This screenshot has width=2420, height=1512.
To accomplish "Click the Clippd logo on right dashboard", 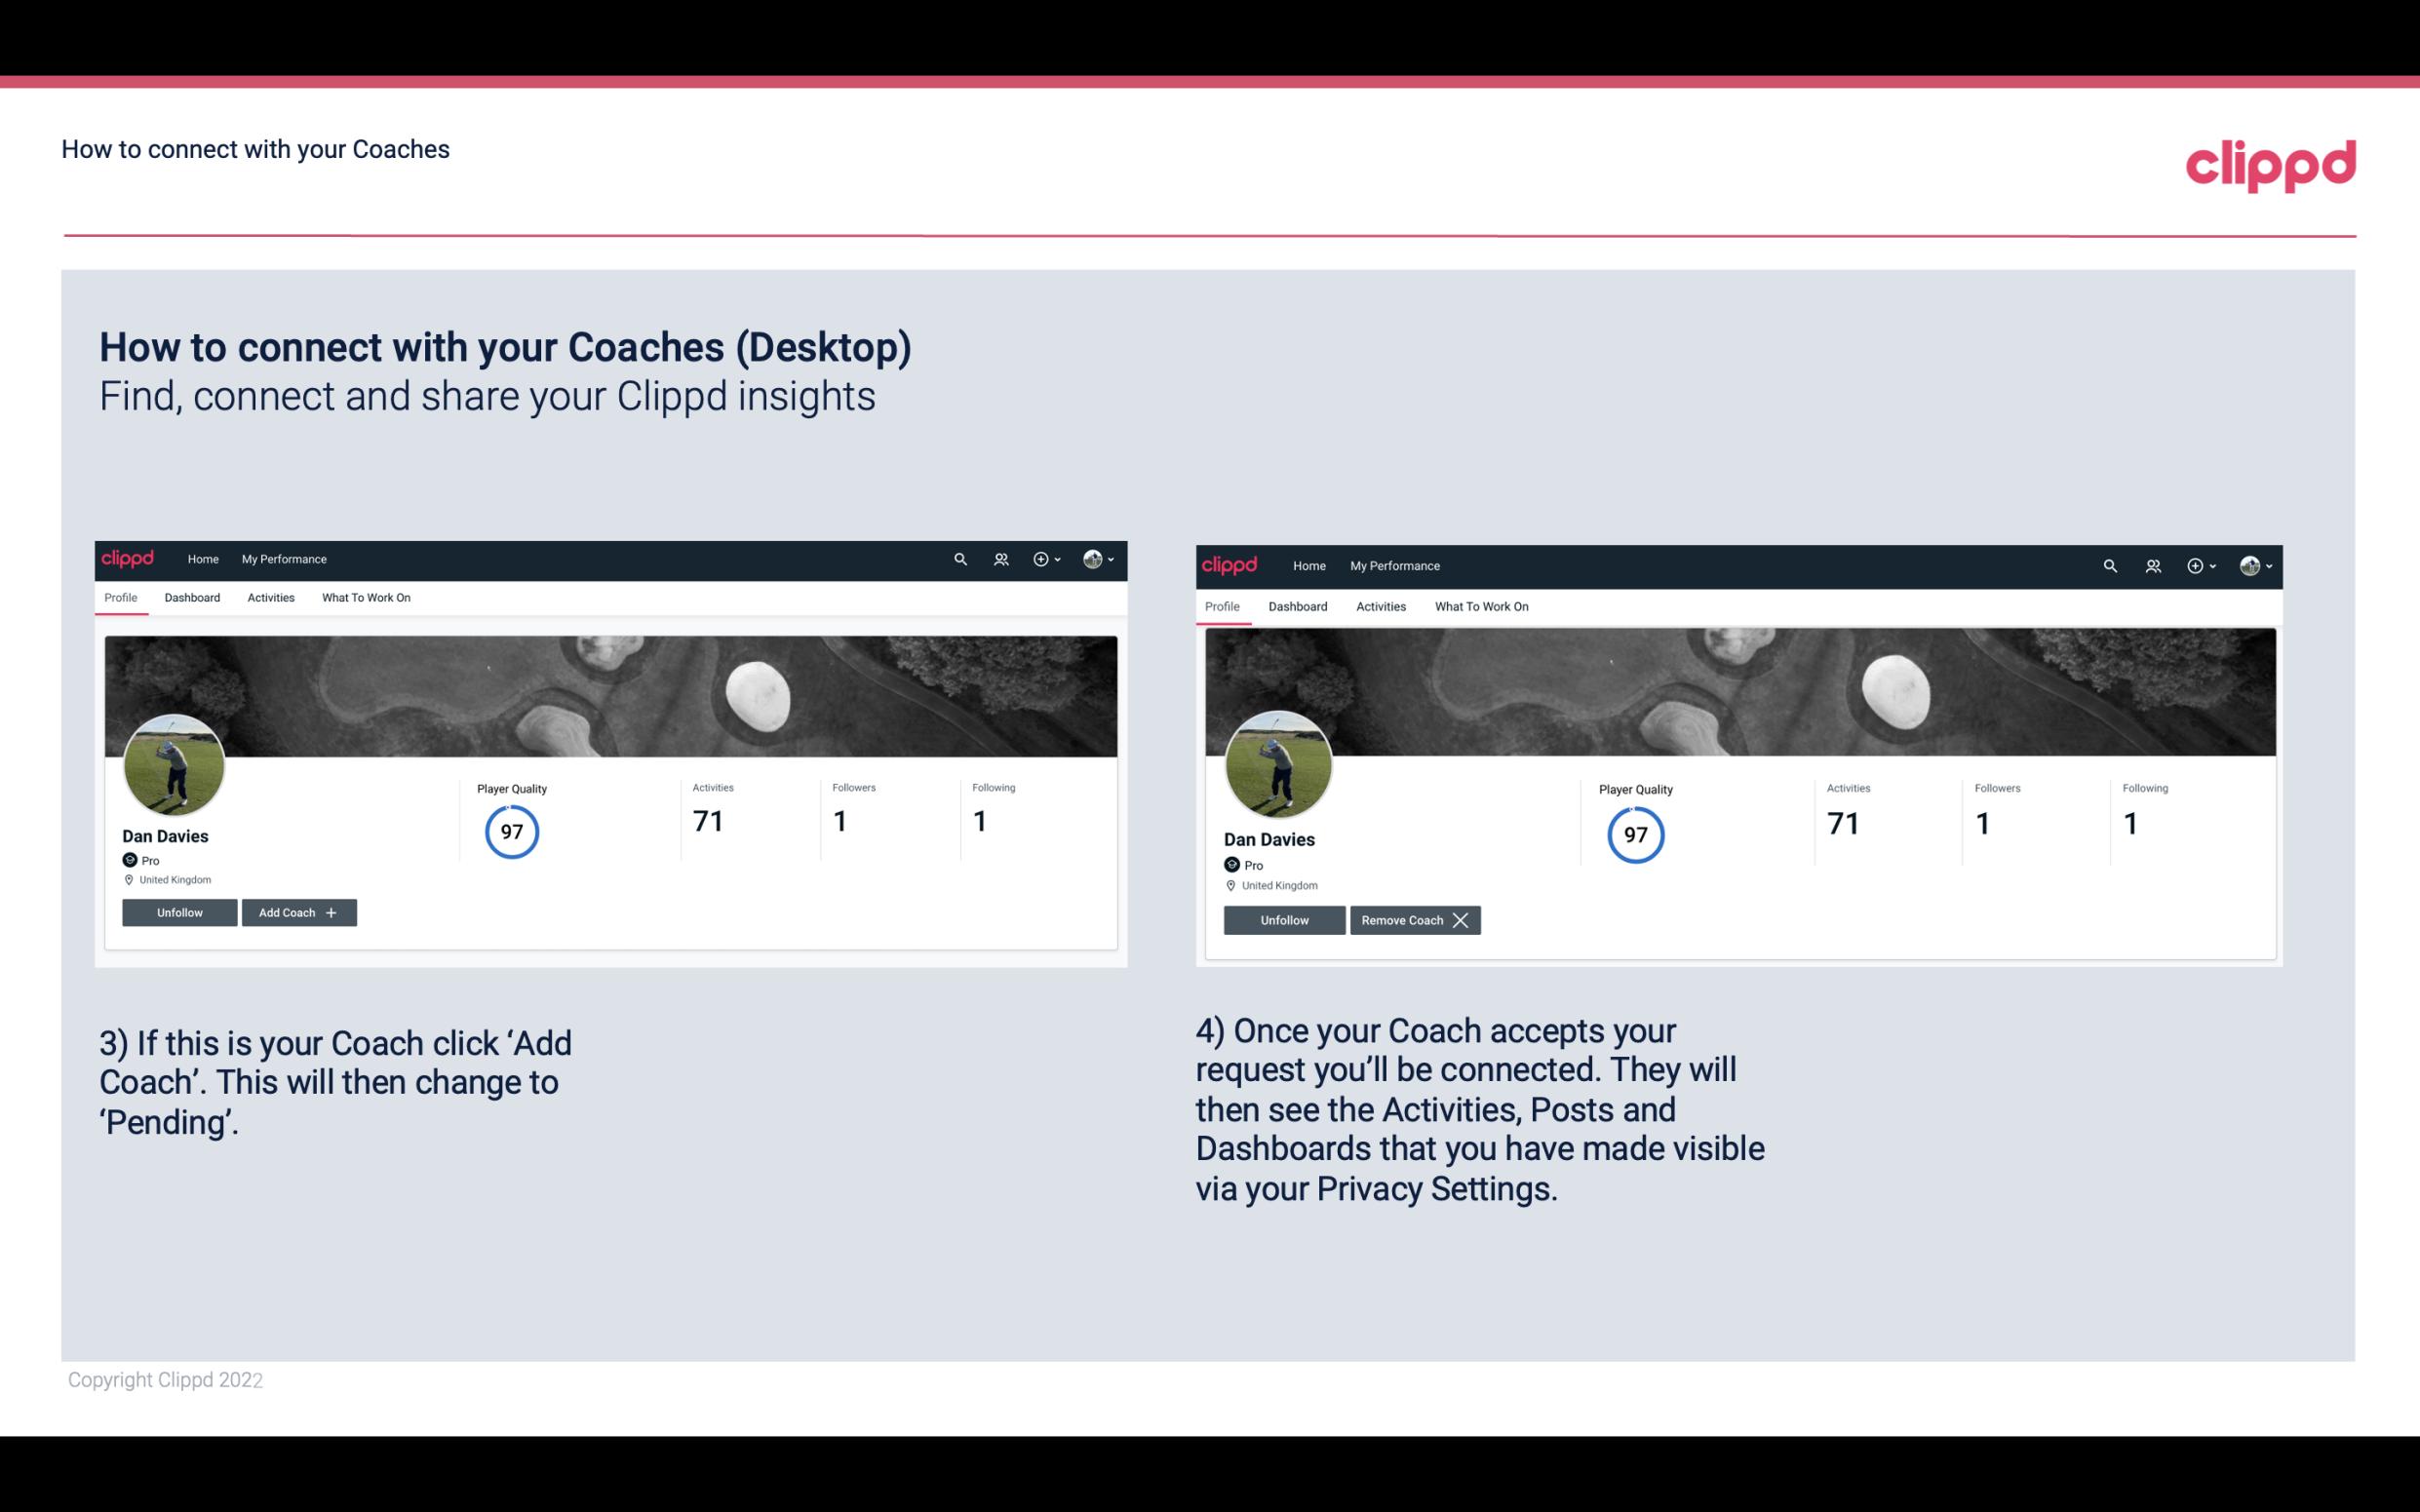I will [1231, 564].
